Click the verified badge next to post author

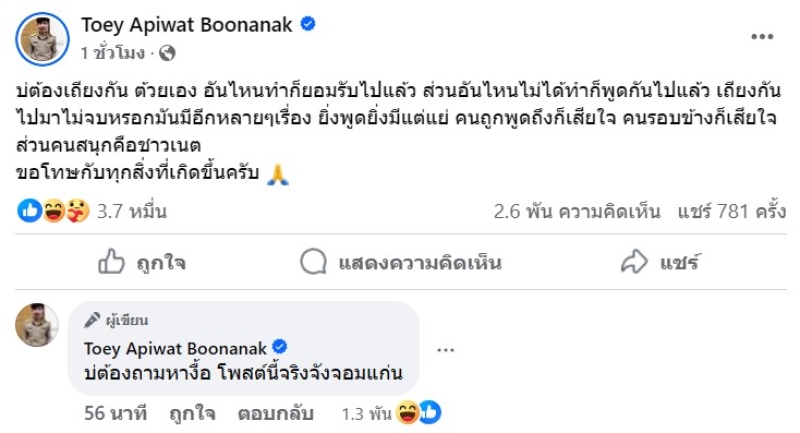point(309,24)
